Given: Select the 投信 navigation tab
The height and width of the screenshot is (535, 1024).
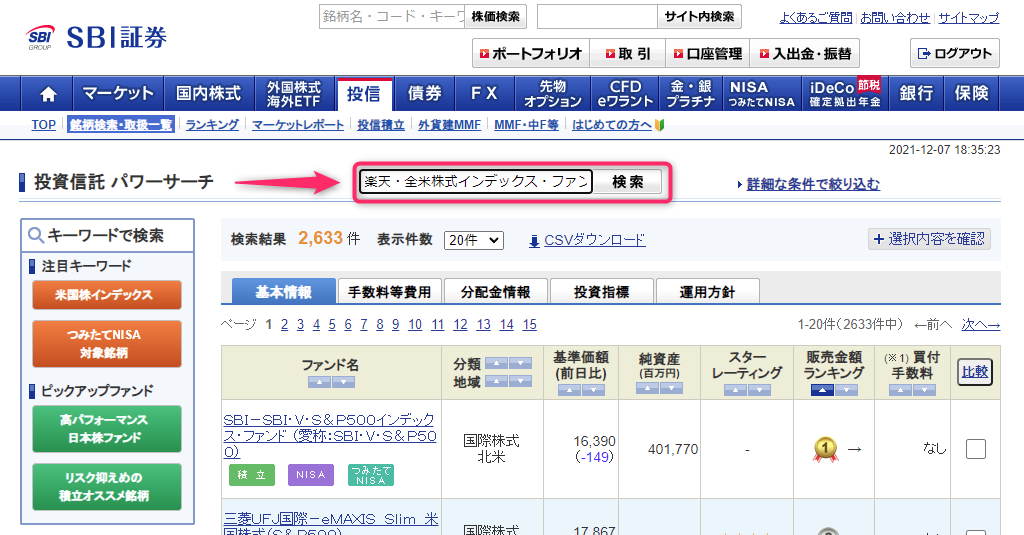Looking at the screenshot, I should [364, 95].
